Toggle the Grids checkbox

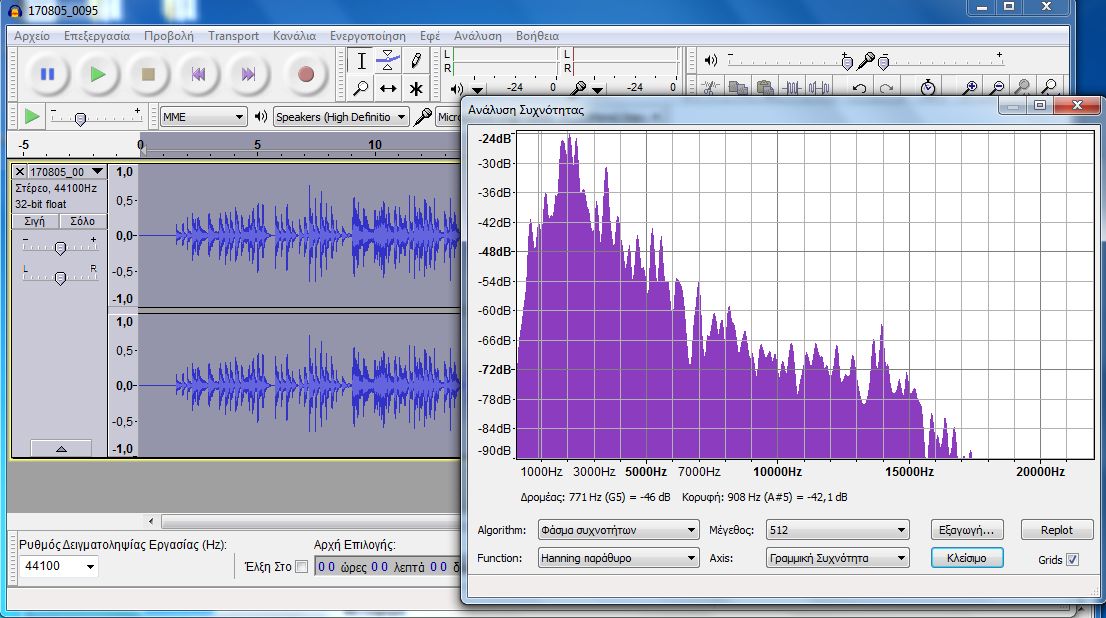(x=1073, y=560)
